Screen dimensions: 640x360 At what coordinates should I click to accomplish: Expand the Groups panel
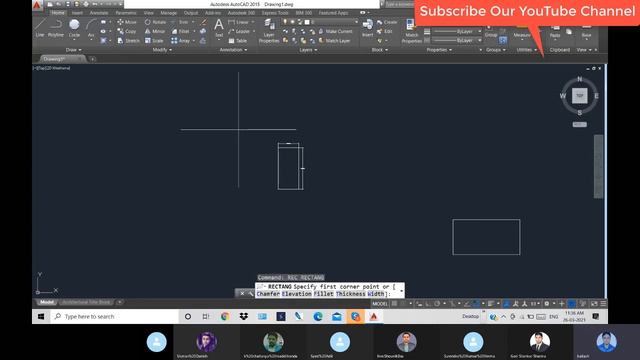click(496, 50)
